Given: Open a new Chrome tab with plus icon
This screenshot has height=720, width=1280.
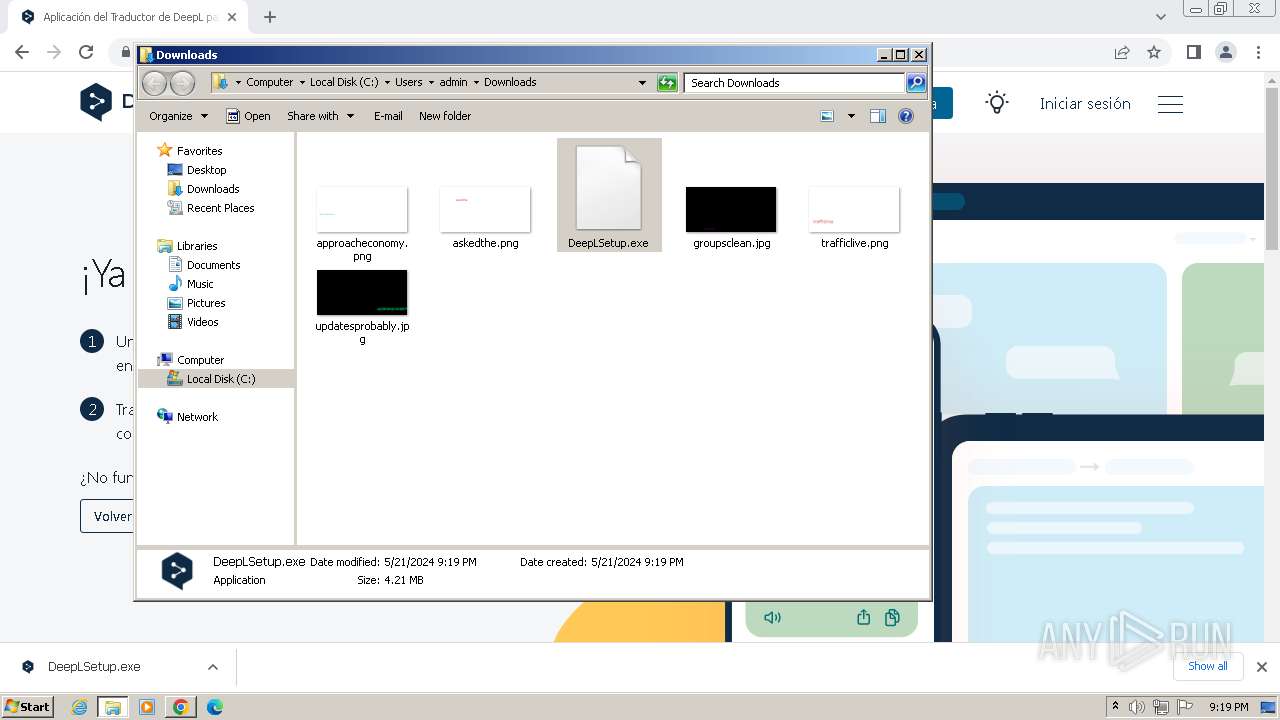Looking at the screenshot, I should tap(270, 17).
